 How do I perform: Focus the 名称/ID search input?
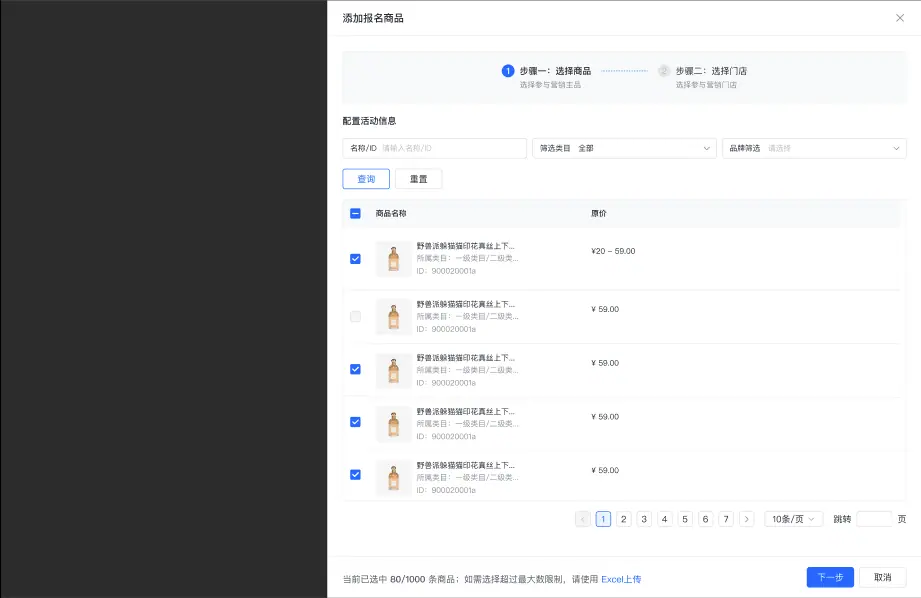[435, 148]
